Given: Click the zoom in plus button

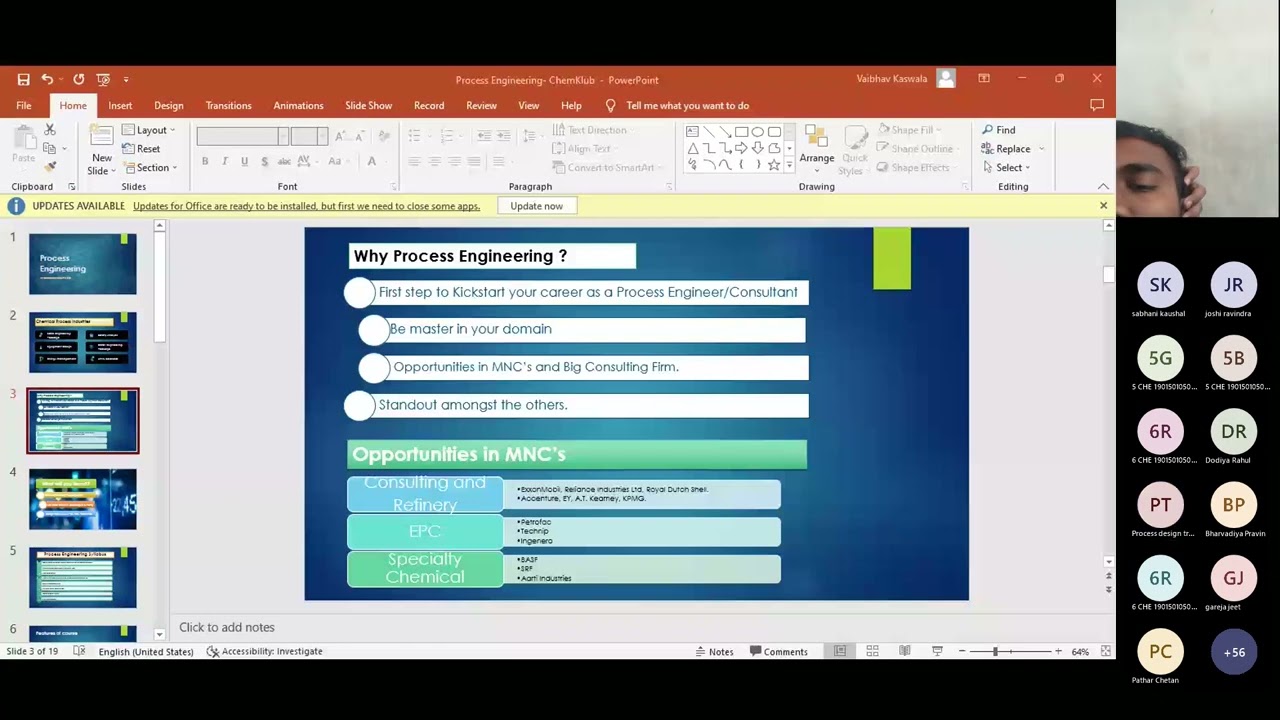Looking at the screenshot, I should pos(1058,651).
